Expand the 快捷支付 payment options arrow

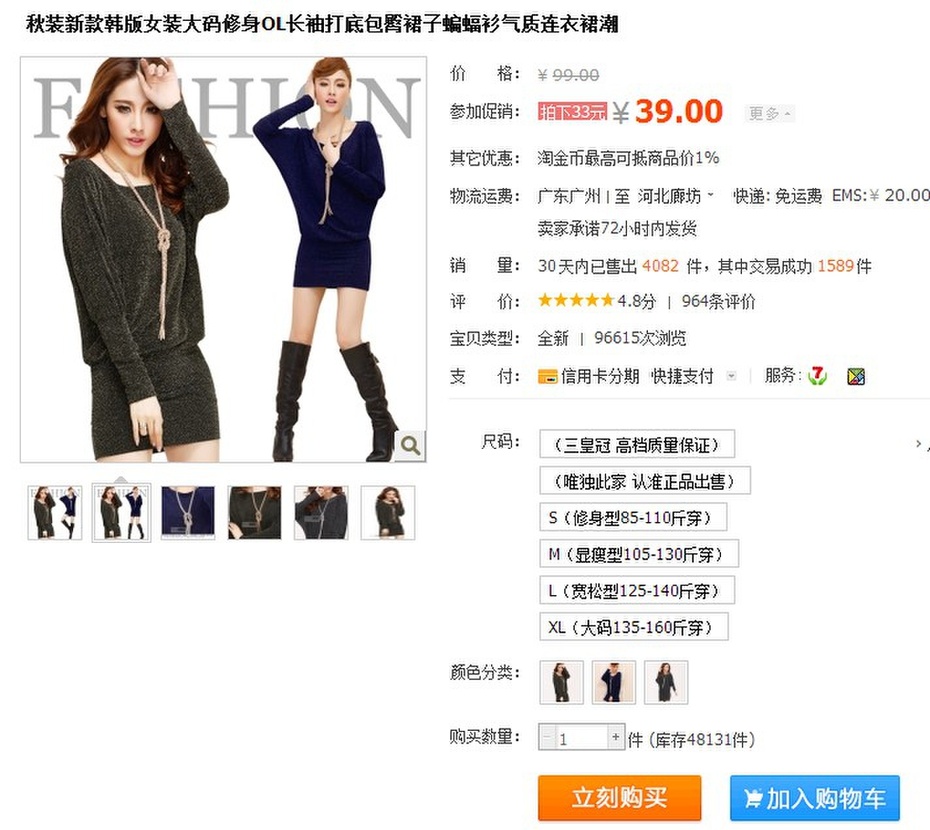tap(731, 376)
